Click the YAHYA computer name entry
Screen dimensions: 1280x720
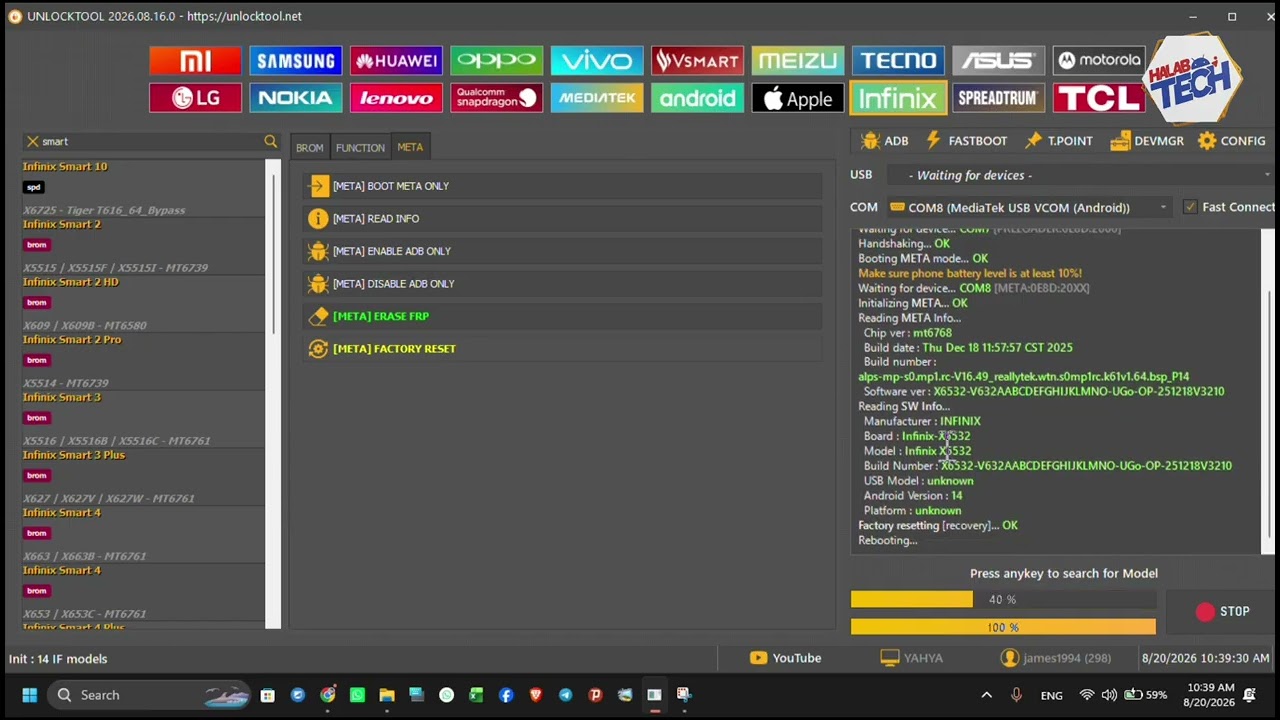[911, 658]
